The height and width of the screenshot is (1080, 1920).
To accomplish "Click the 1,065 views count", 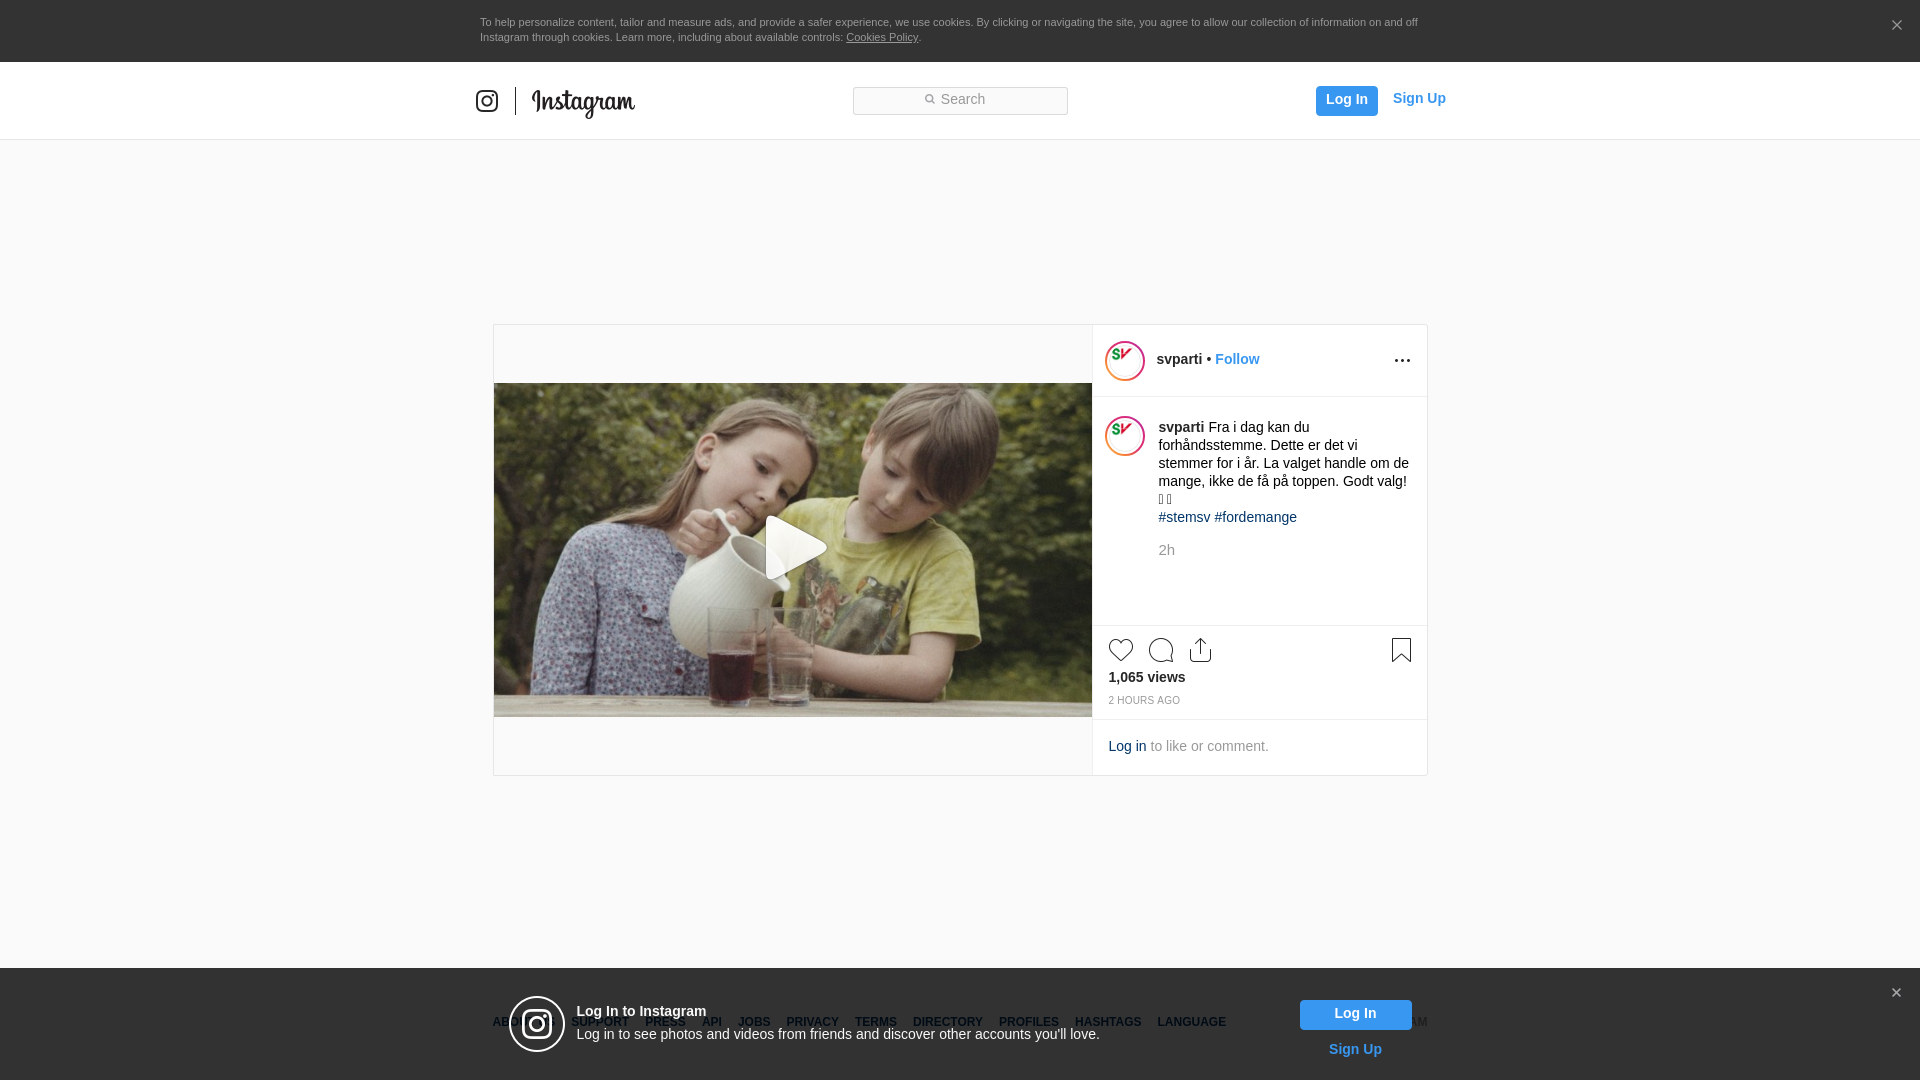I will 1146,677.
